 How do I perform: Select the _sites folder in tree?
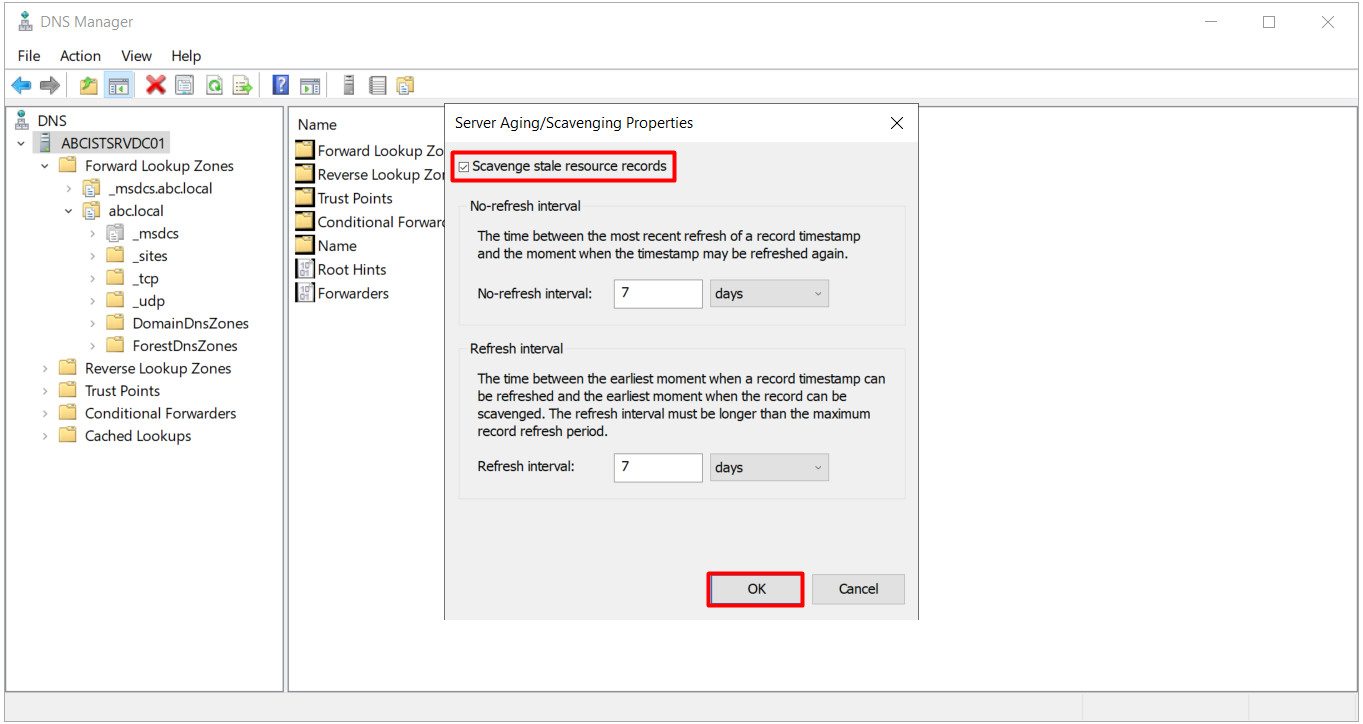tap(150, 256)
